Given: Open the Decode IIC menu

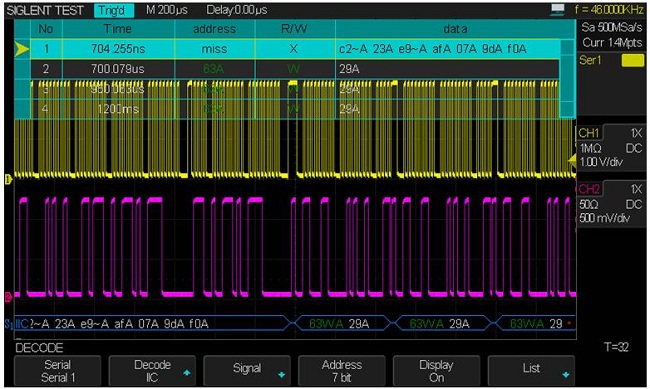Looking at the screenshot, I should pyautogui.click(x=152, y=370).
